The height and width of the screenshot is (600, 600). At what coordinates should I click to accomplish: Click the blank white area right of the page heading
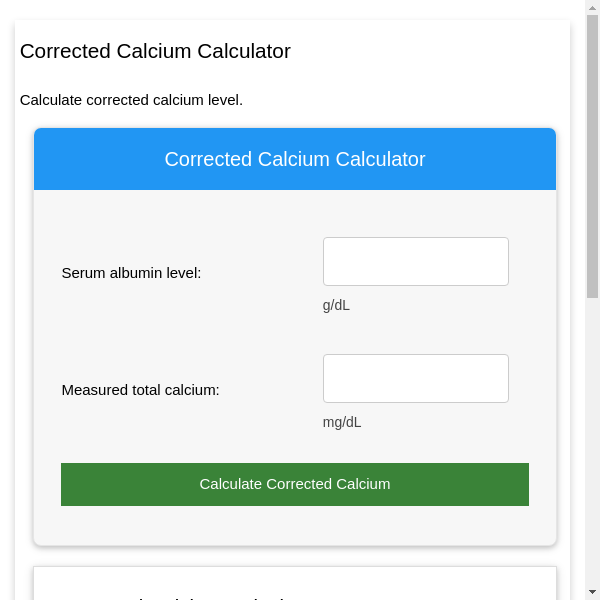point(430,51)
